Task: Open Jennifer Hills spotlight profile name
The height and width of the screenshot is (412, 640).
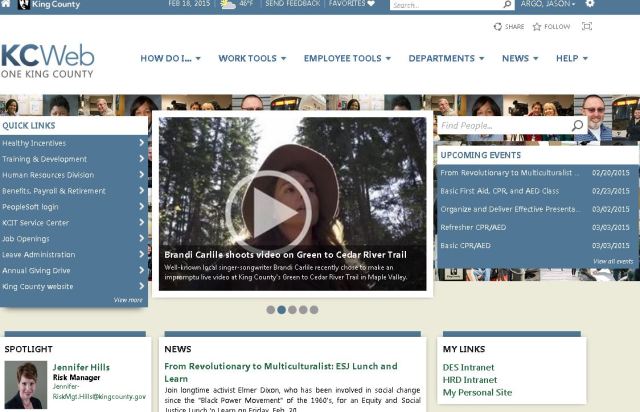Action: [x=81, y=367]
